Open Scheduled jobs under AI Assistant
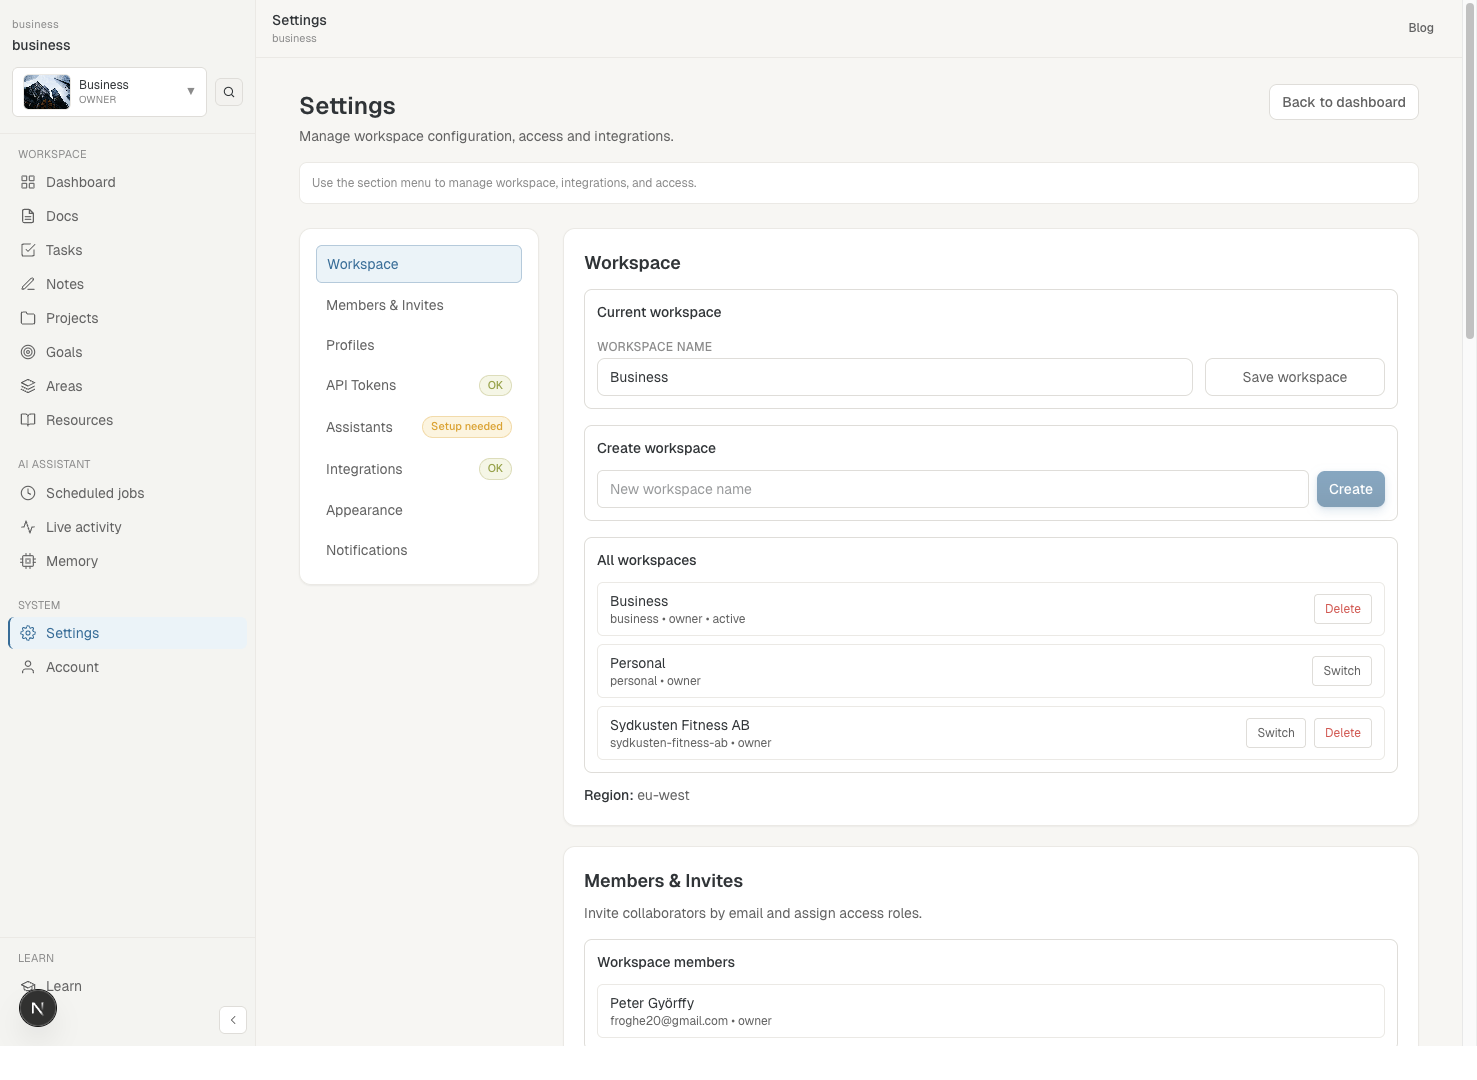Screen dimensions: 1477x1080 coord(95,493)
